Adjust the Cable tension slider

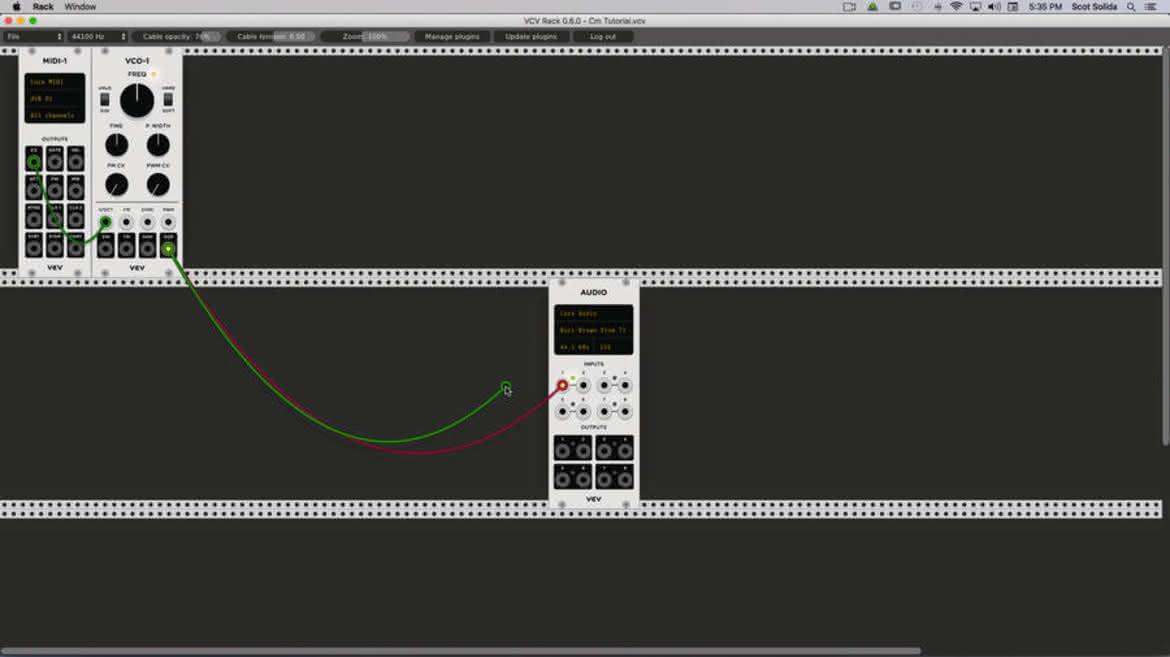[x=272, y=37]
